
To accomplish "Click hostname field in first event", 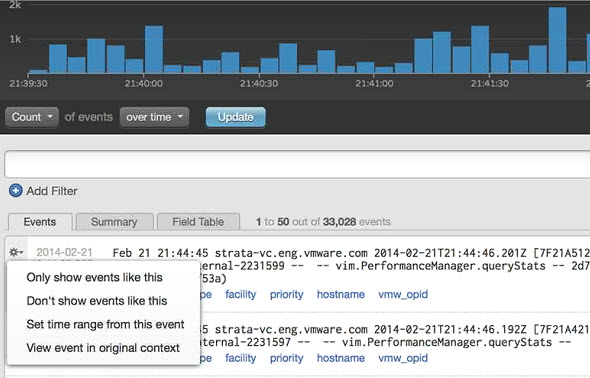I will click(341, 294).
